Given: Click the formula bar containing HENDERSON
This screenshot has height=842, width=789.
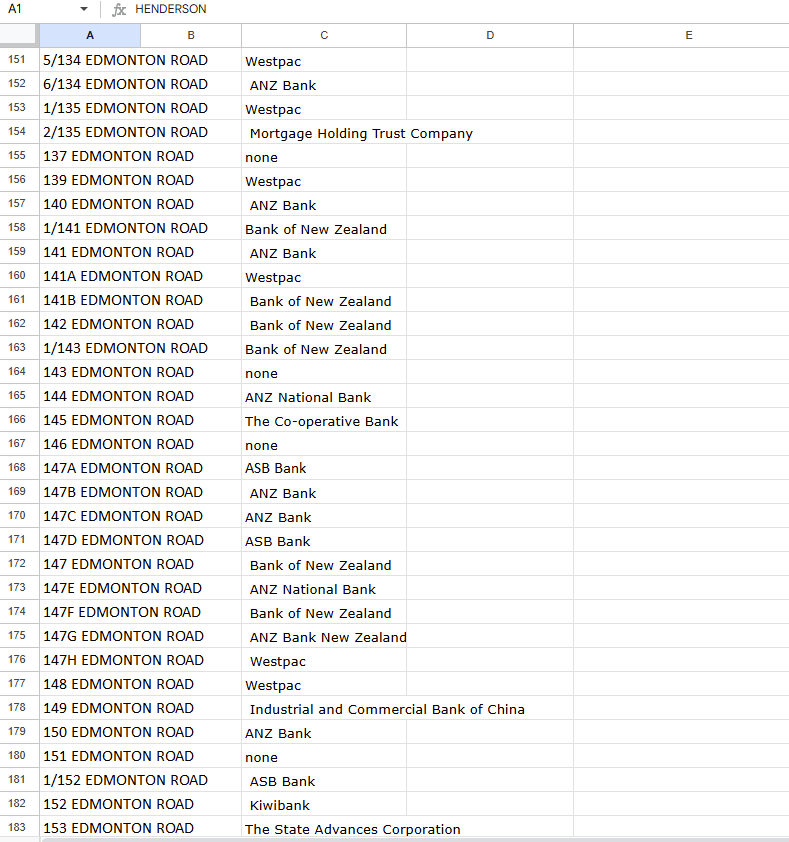Looking at the screenshot, I should [459, 9].
